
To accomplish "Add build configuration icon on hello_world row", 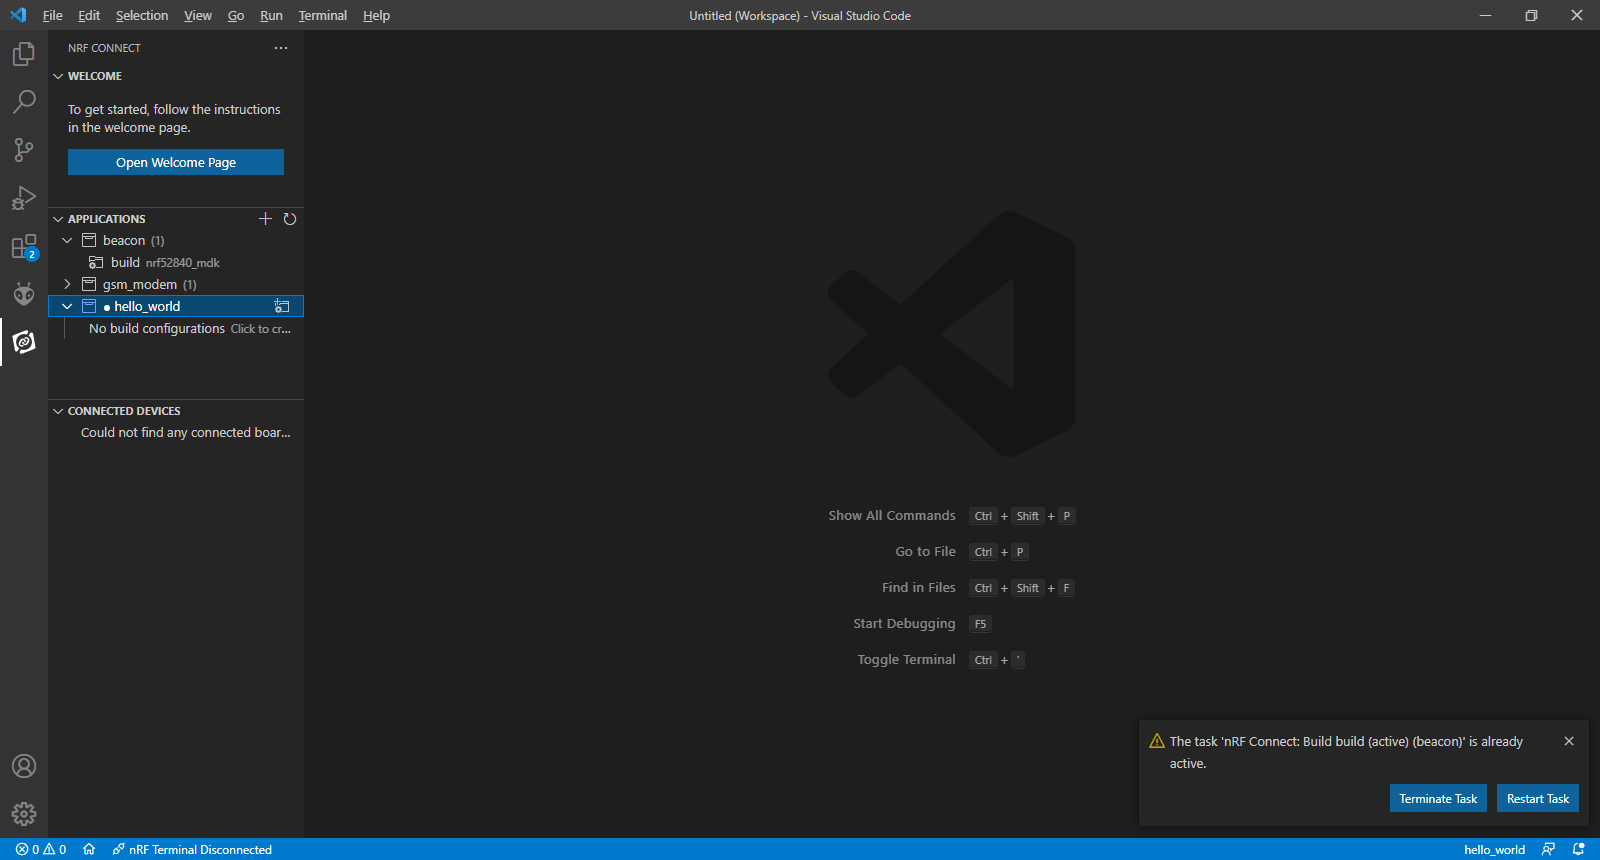I will (x=282, y=307).
